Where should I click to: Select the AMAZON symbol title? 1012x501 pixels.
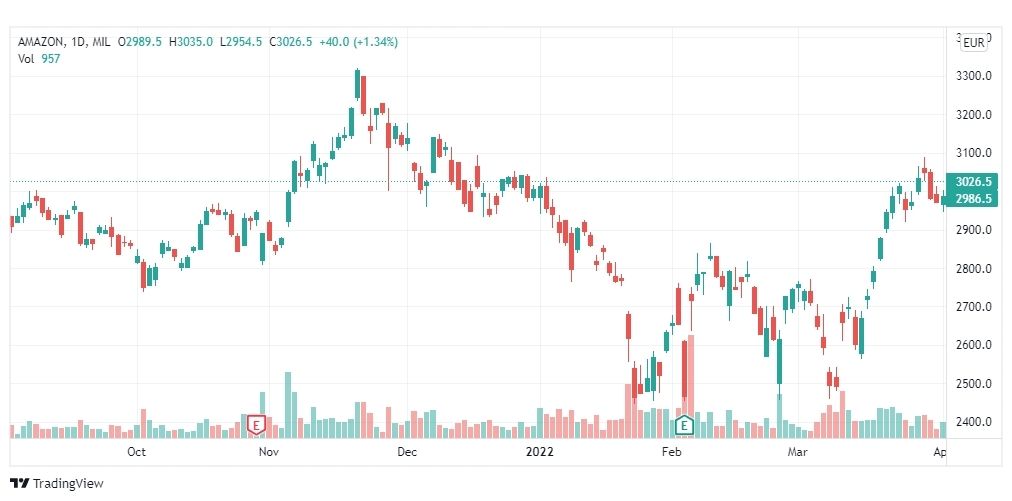pos(41,42)
